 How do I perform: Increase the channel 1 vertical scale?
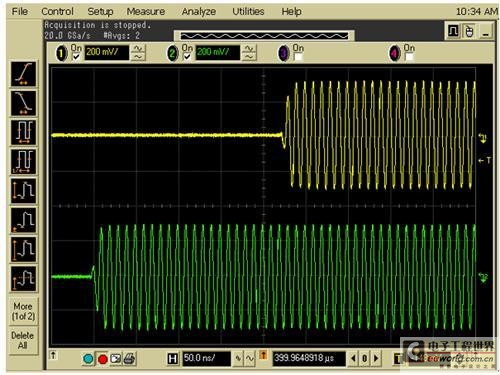(x=138, y=49)
